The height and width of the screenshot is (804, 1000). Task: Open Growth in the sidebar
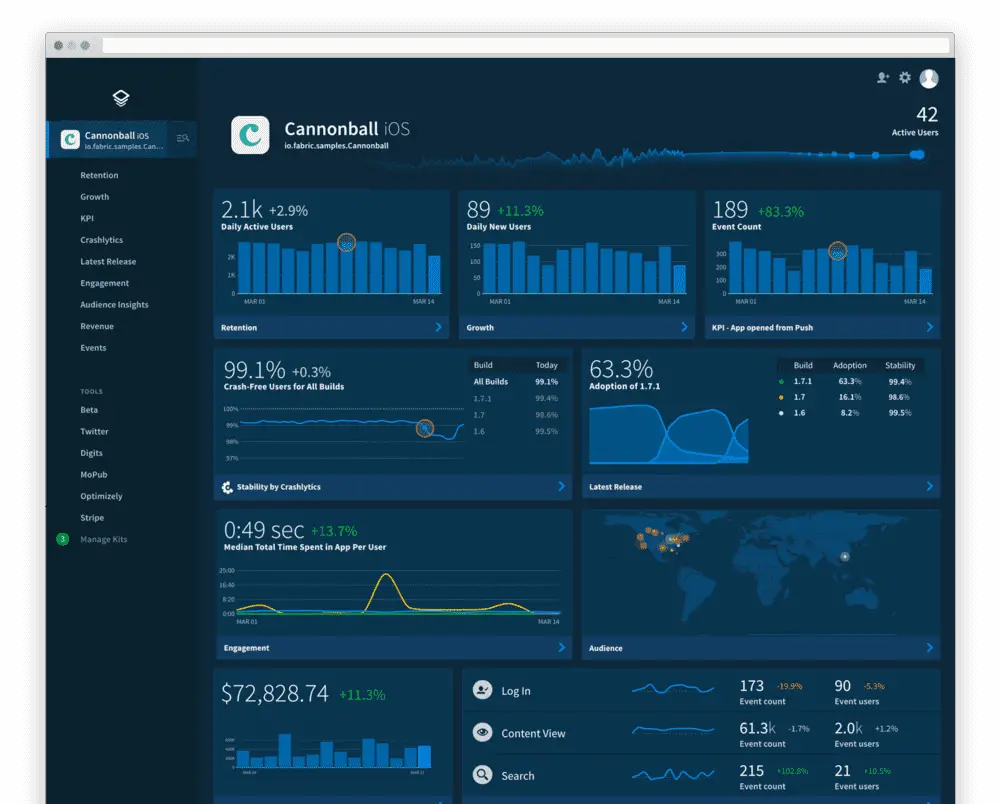pos(94,197)
